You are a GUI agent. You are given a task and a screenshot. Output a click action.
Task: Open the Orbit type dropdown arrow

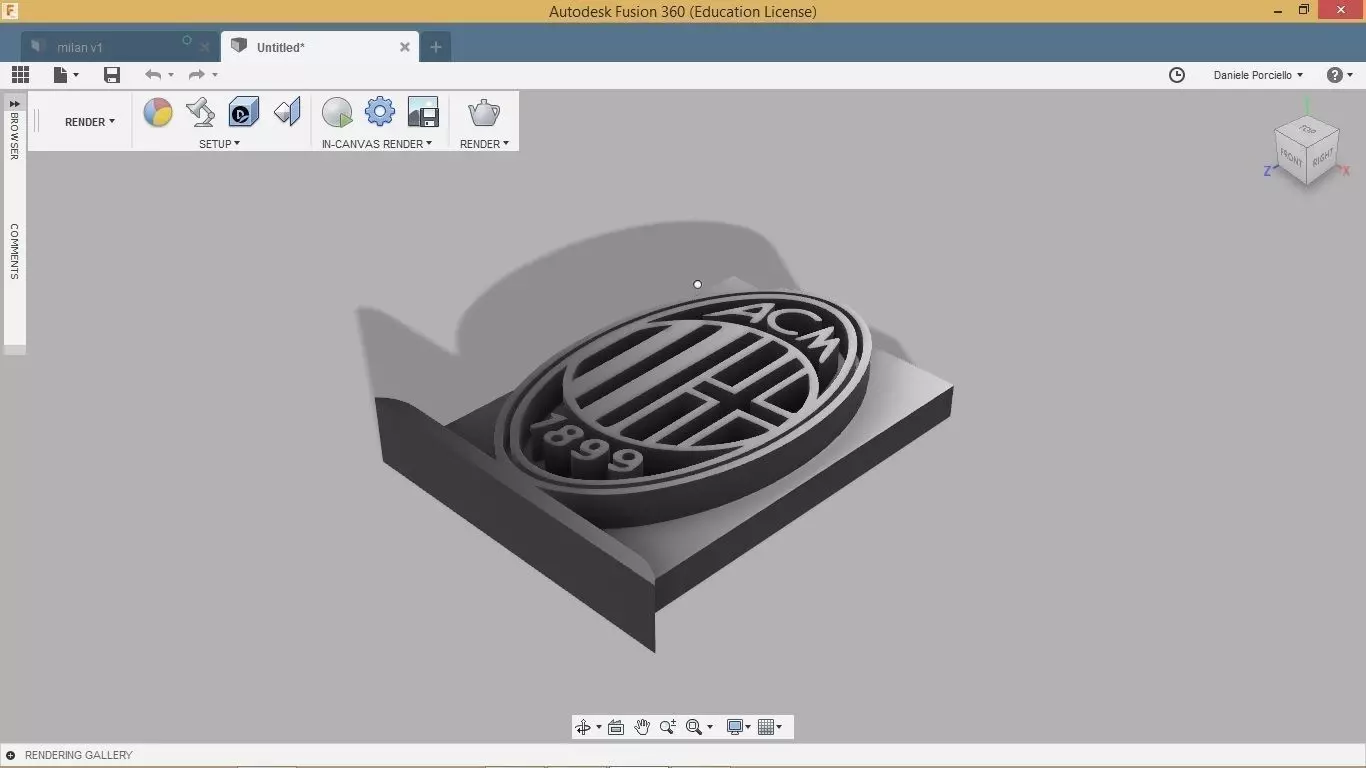pos(599,727)
